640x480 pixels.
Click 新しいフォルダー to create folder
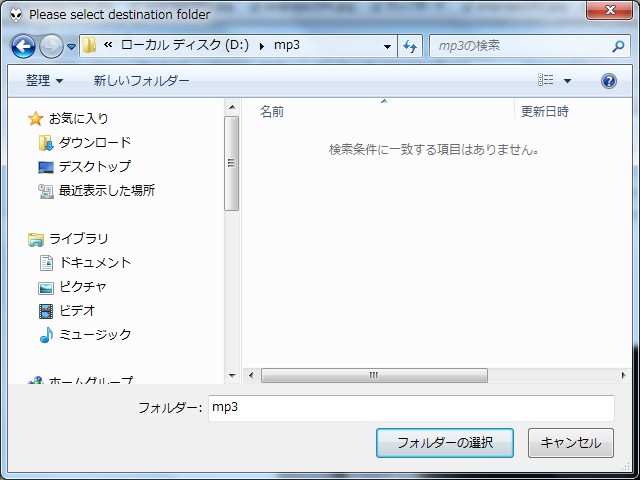point(141,81)
